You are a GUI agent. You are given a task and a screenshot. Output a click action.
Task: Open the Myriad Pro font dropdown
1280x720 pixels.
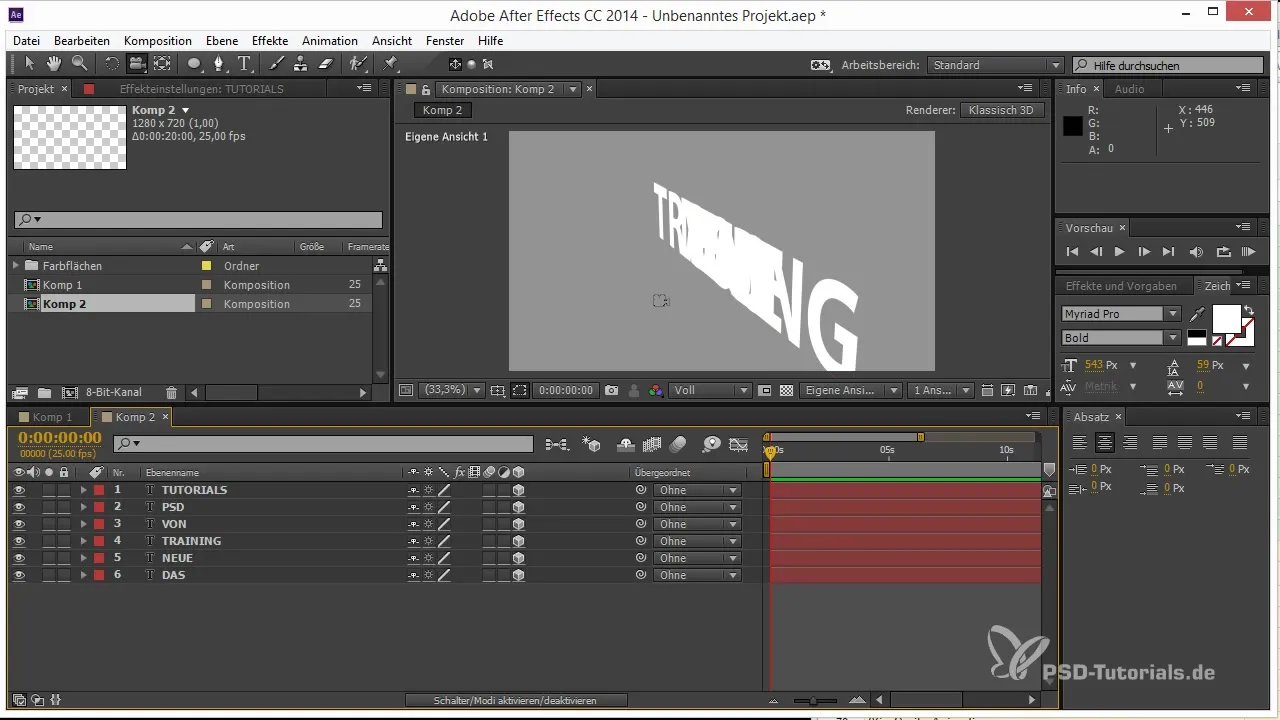1121,314
